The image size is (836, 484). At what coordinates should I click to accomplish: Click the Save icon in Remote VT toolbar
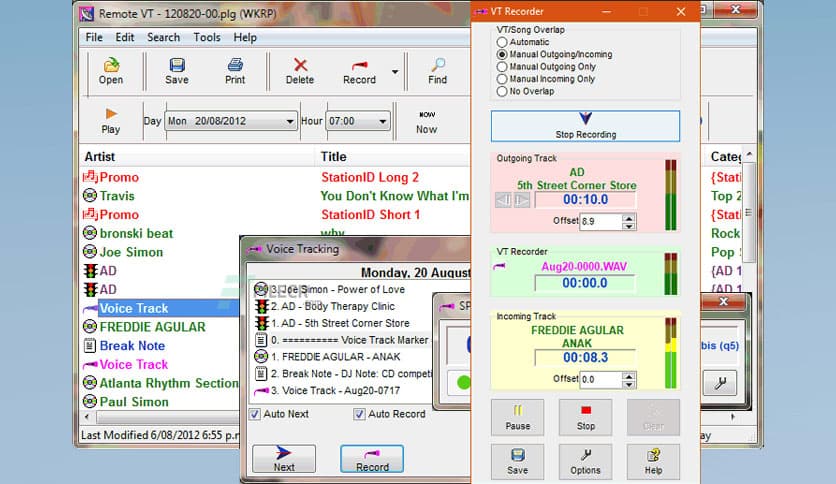176,71
